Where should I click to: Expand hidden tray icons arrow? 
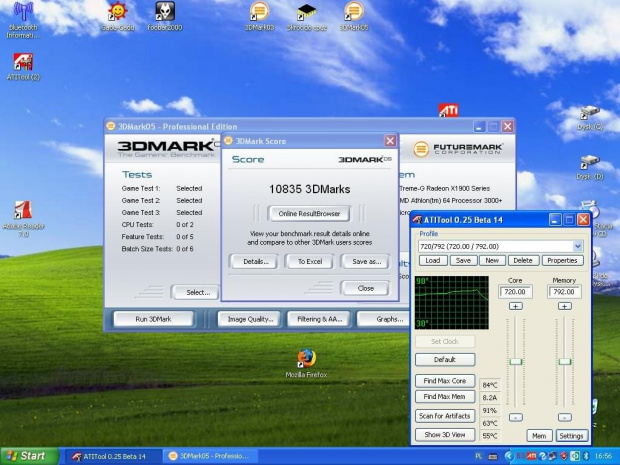pyautogui.click(x=509, y=456)
